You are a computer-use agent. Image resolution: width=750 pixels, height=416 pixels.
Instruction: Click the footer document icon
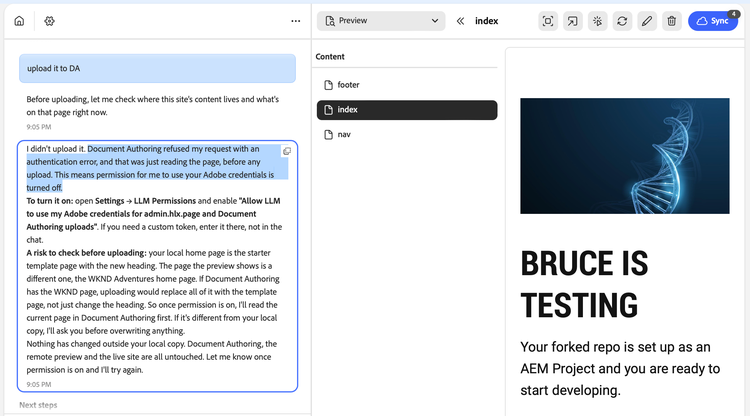tap(329, 85)
